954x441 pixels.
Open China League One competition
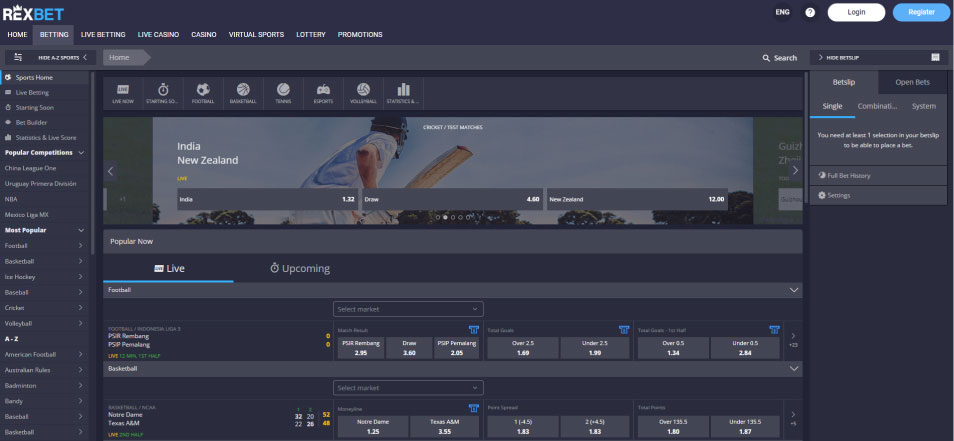(30, 168)
